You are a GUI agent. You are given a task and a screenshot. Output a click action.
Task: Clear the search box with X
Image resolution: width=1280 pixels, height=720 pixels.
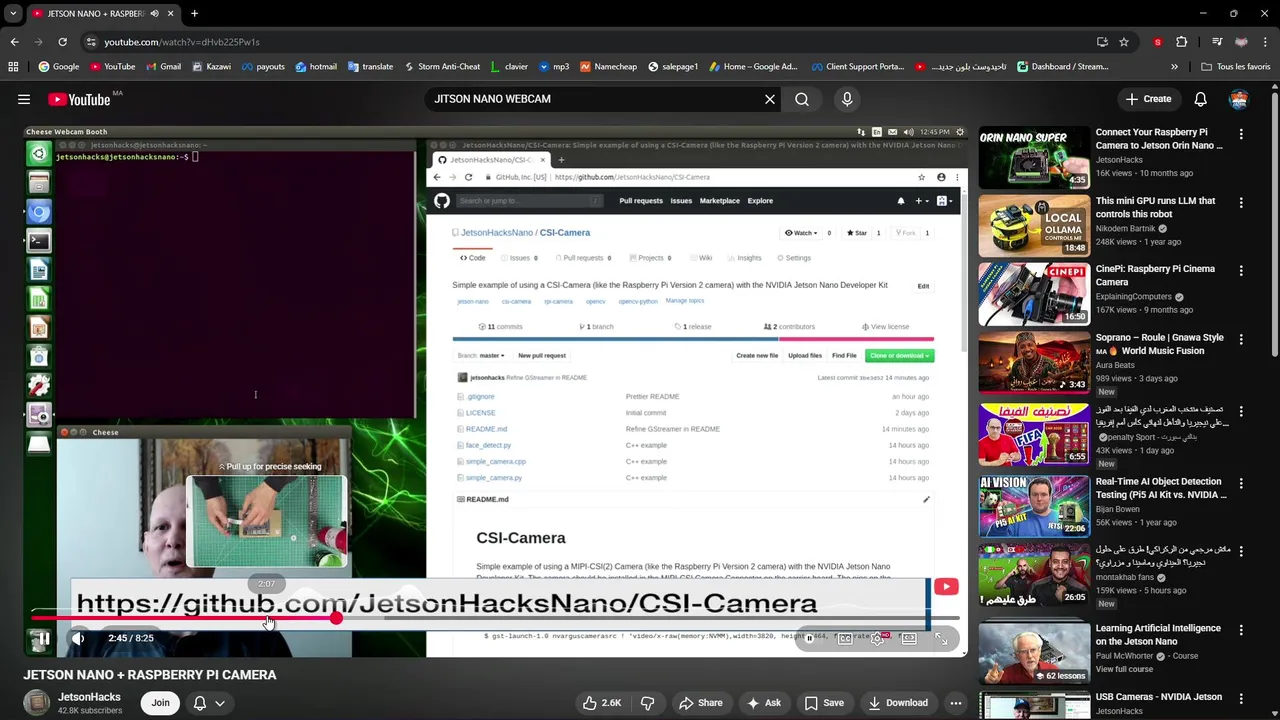(x=770, y=99)
